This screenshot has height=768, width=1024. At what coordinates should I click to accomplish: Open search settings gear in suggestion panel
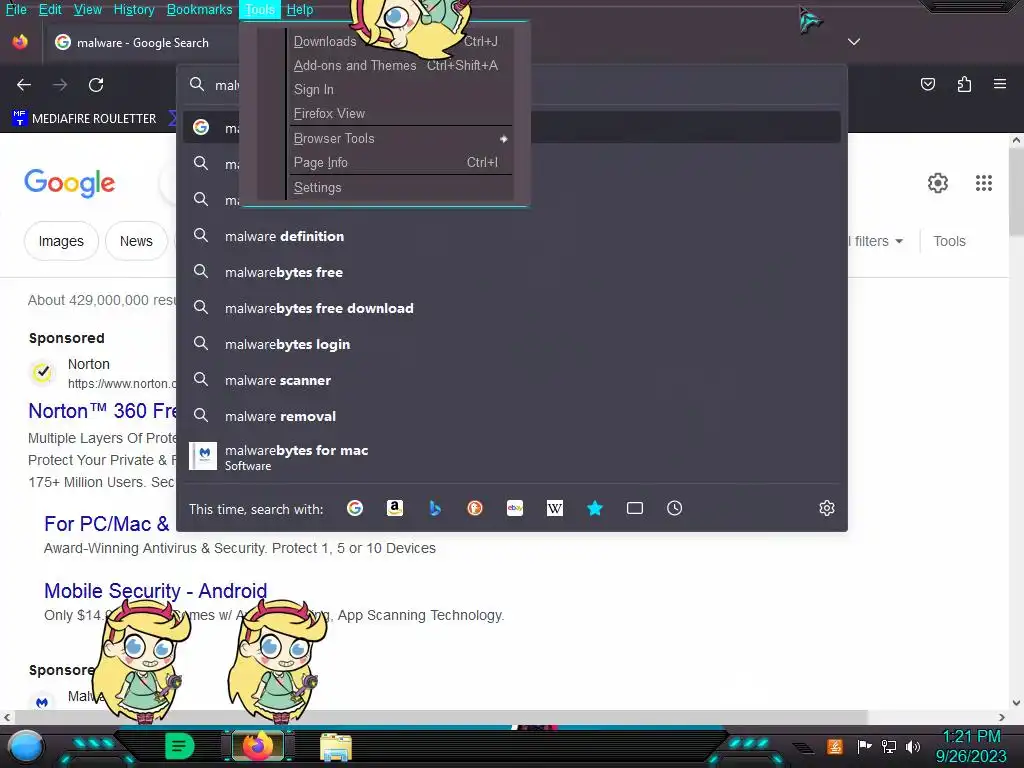(827, 508)
